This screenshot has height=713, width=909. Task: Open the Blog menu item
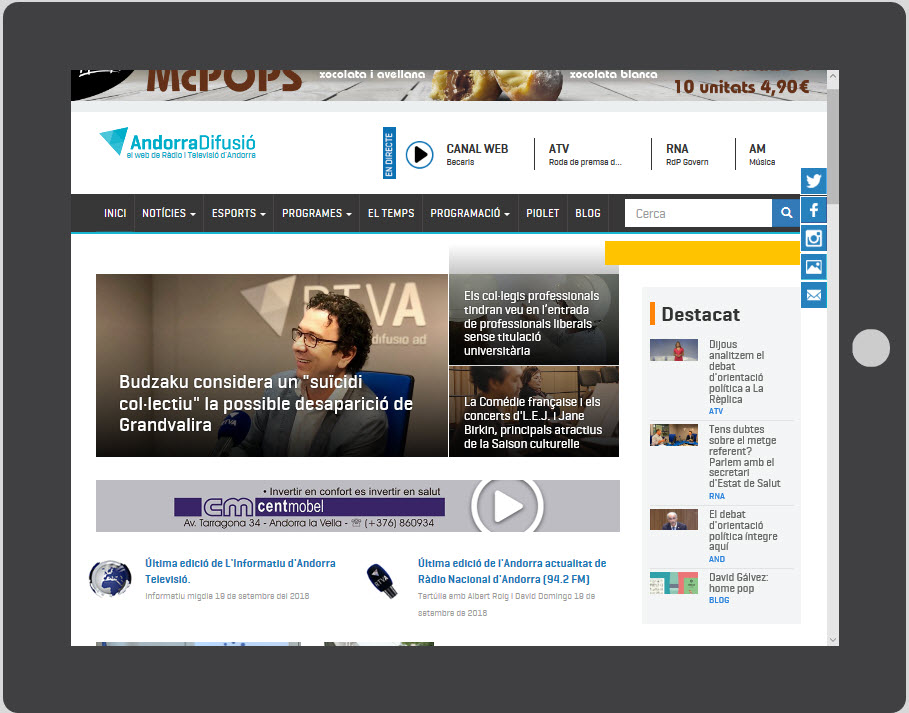588,213
